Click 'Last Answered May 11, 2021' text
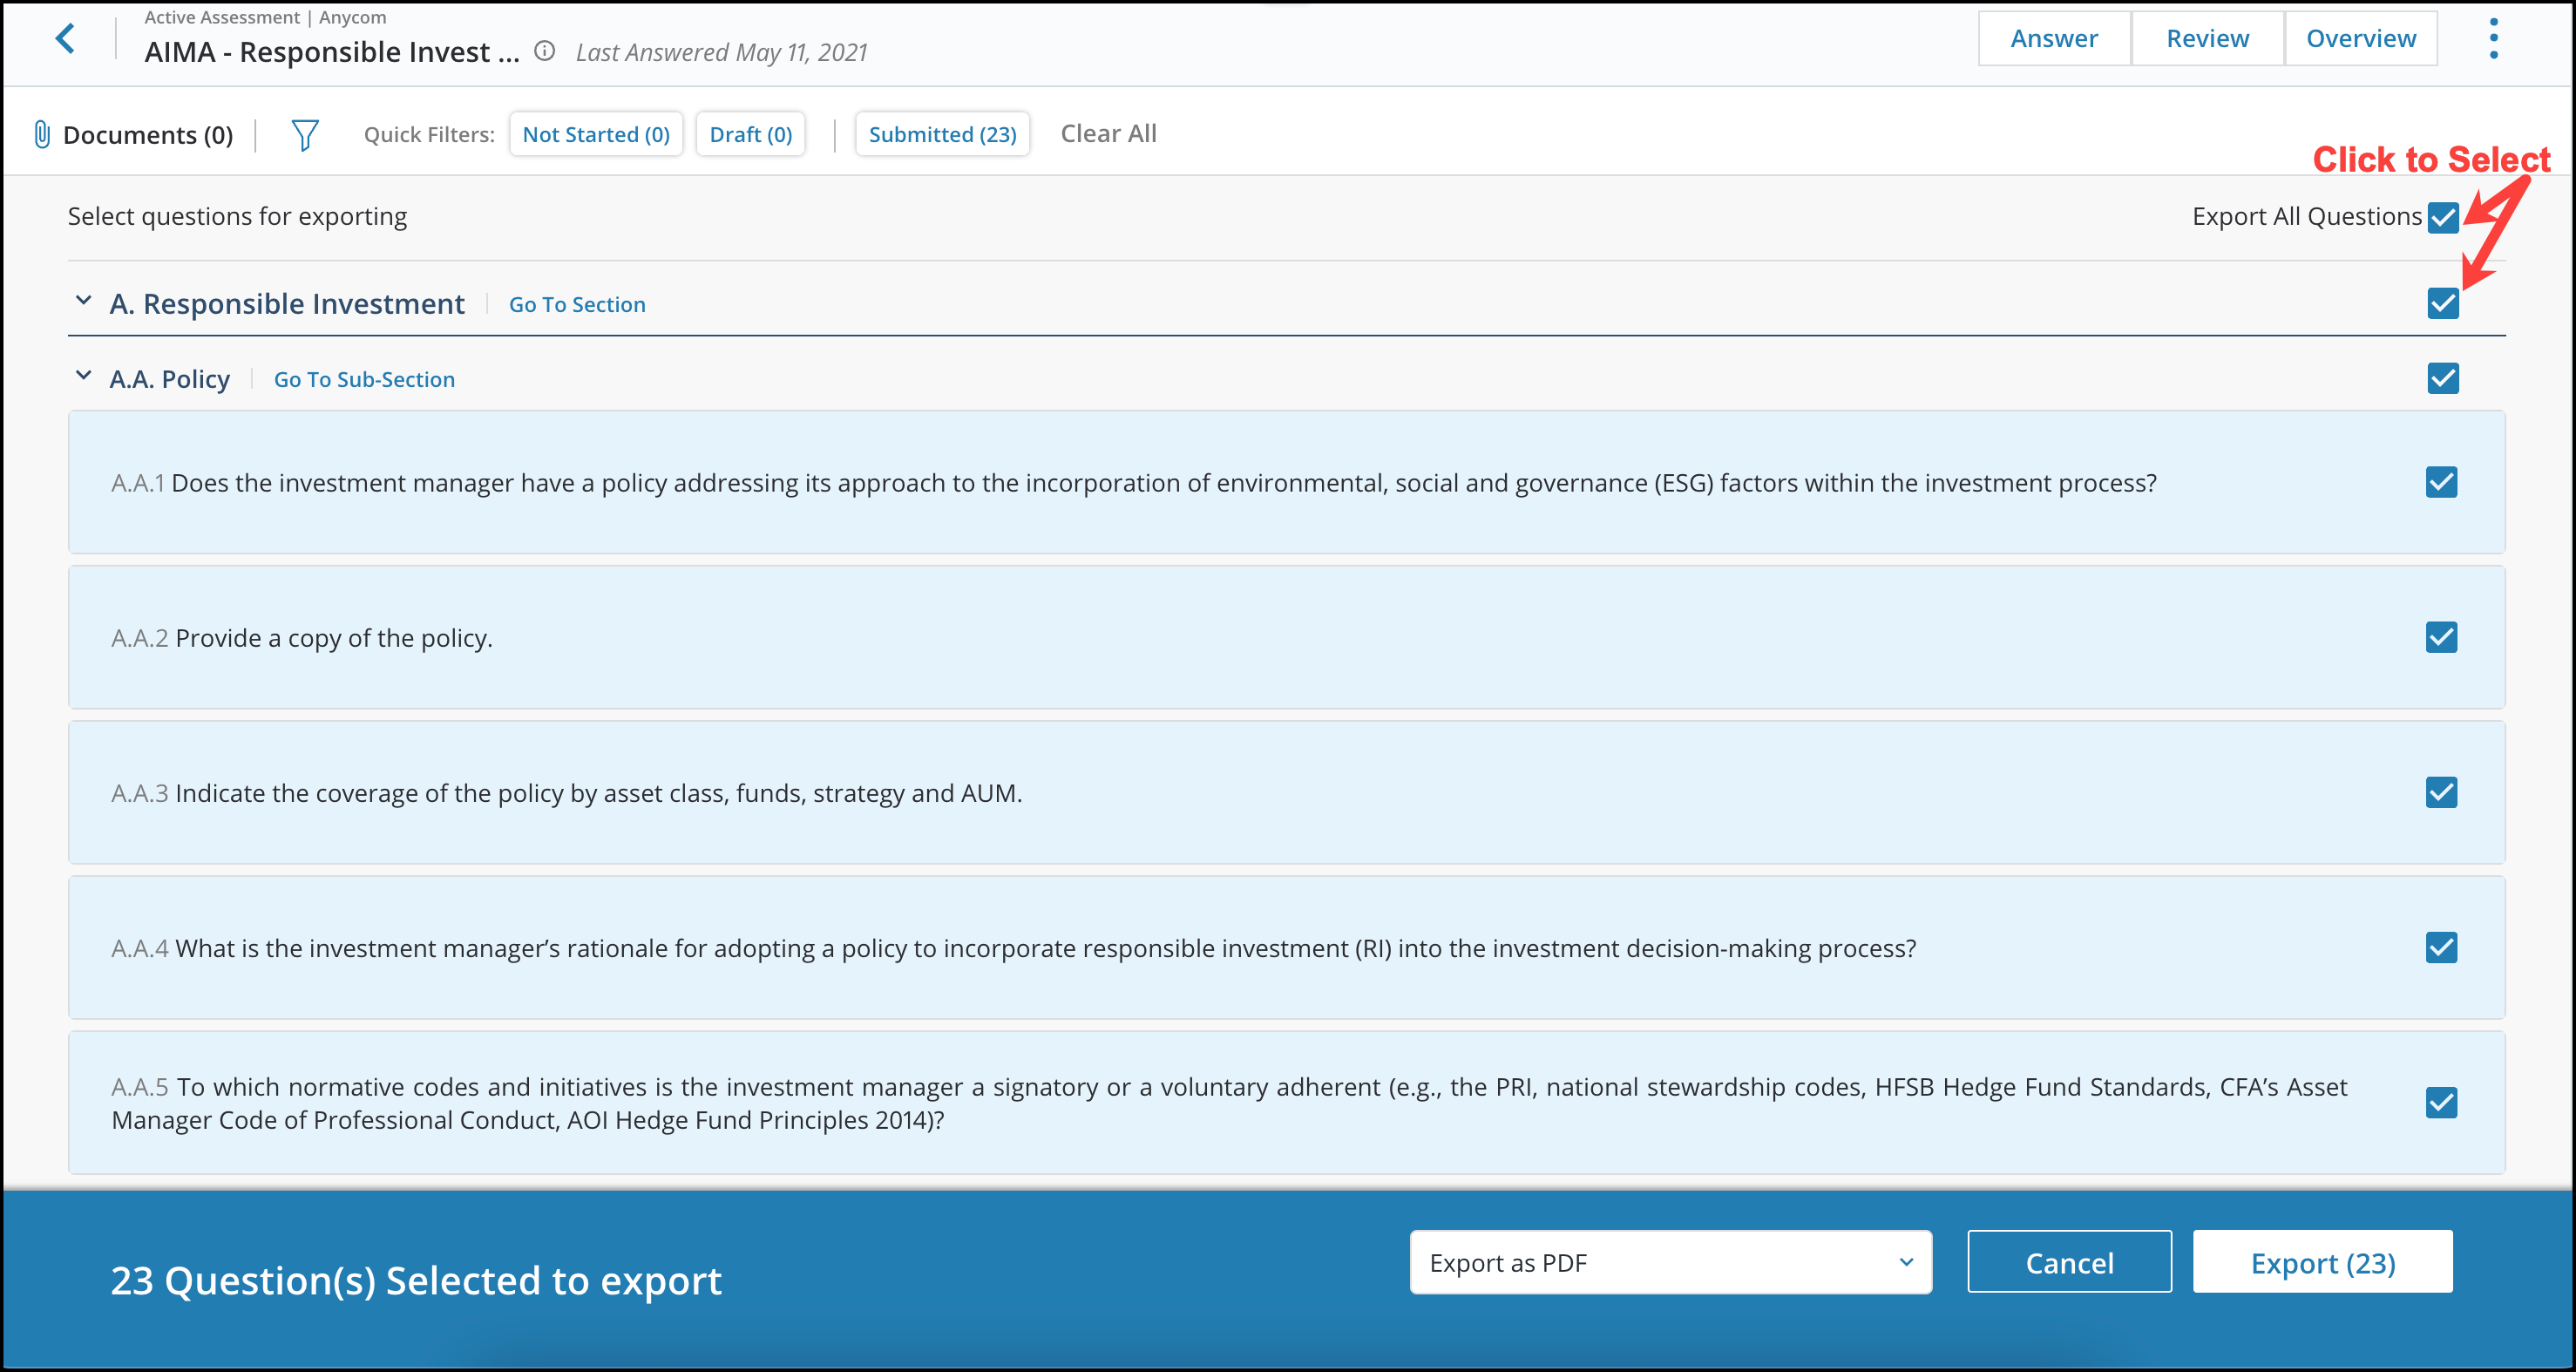The image size is (2576, 1372). 721,53
